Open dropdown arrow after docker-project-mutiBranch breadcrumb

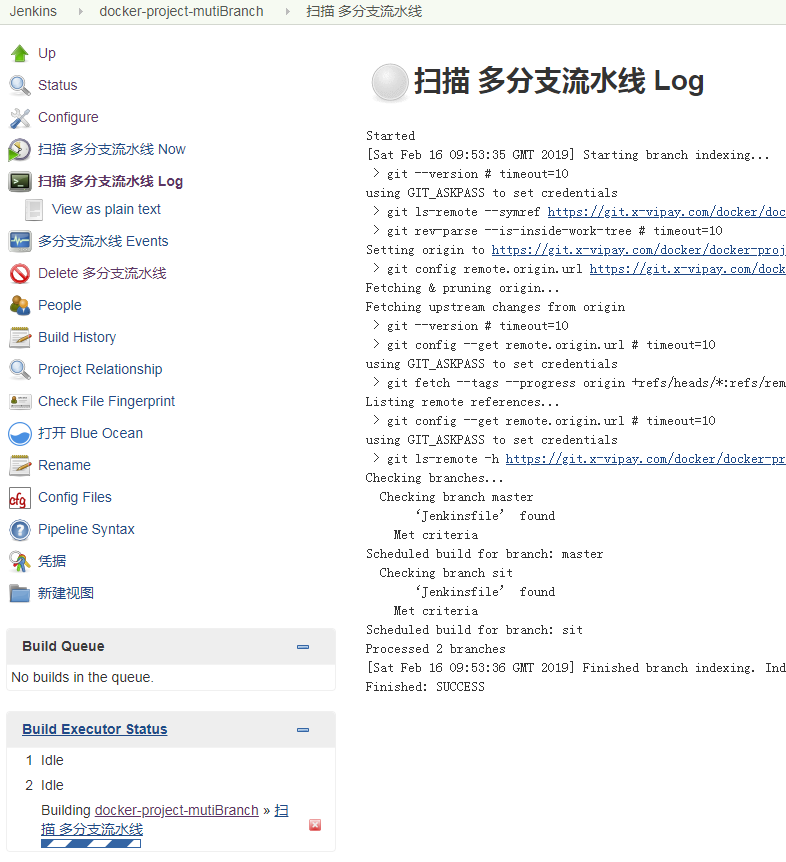click(x=287, y=12)
